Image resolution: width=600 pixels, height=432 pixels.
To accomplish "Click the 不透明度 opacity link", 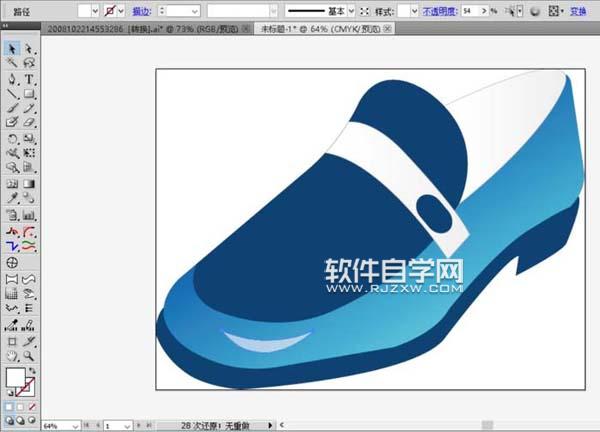I will pos(440,10).
